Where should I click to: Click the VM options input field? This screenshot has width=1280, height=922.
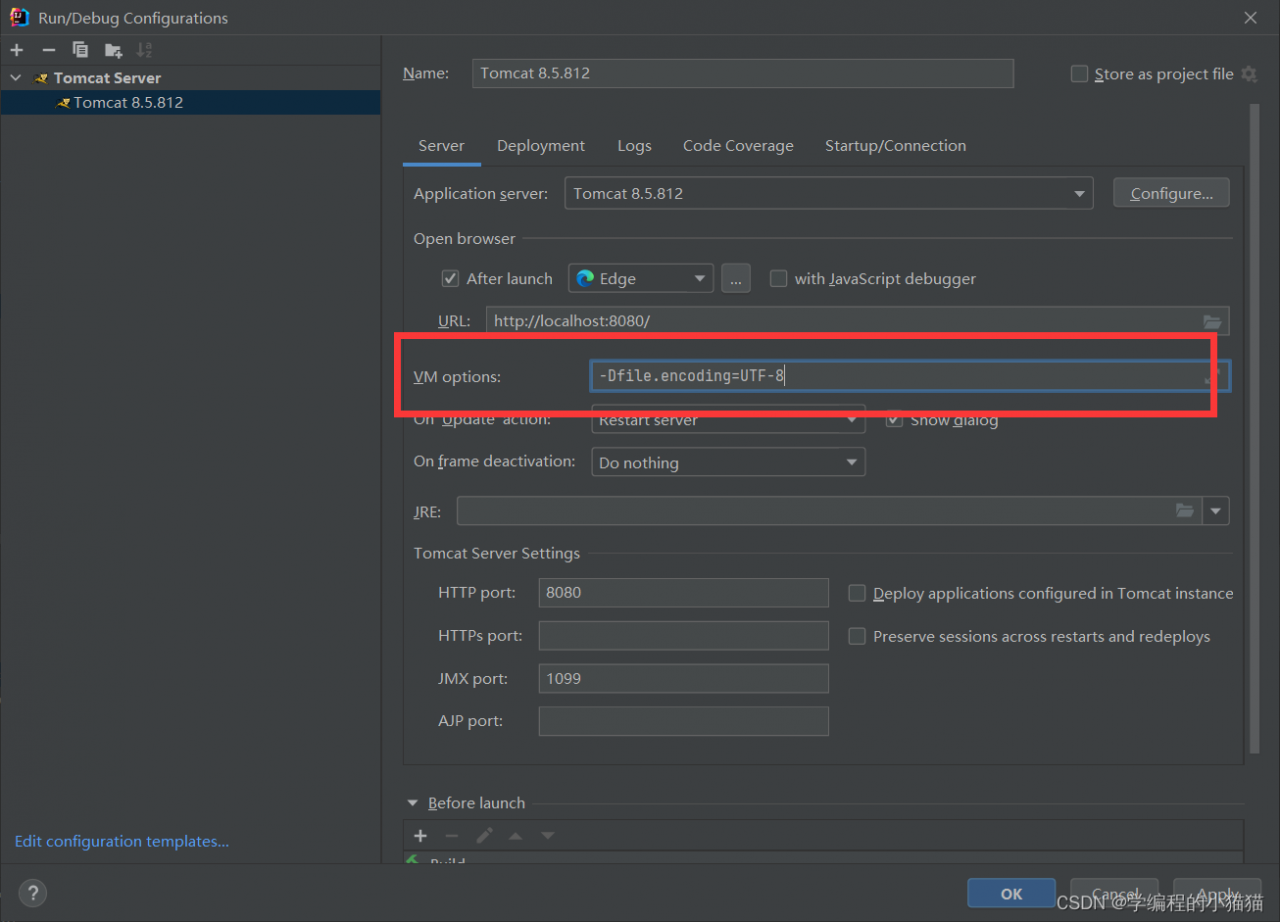[x=910, y=376]
